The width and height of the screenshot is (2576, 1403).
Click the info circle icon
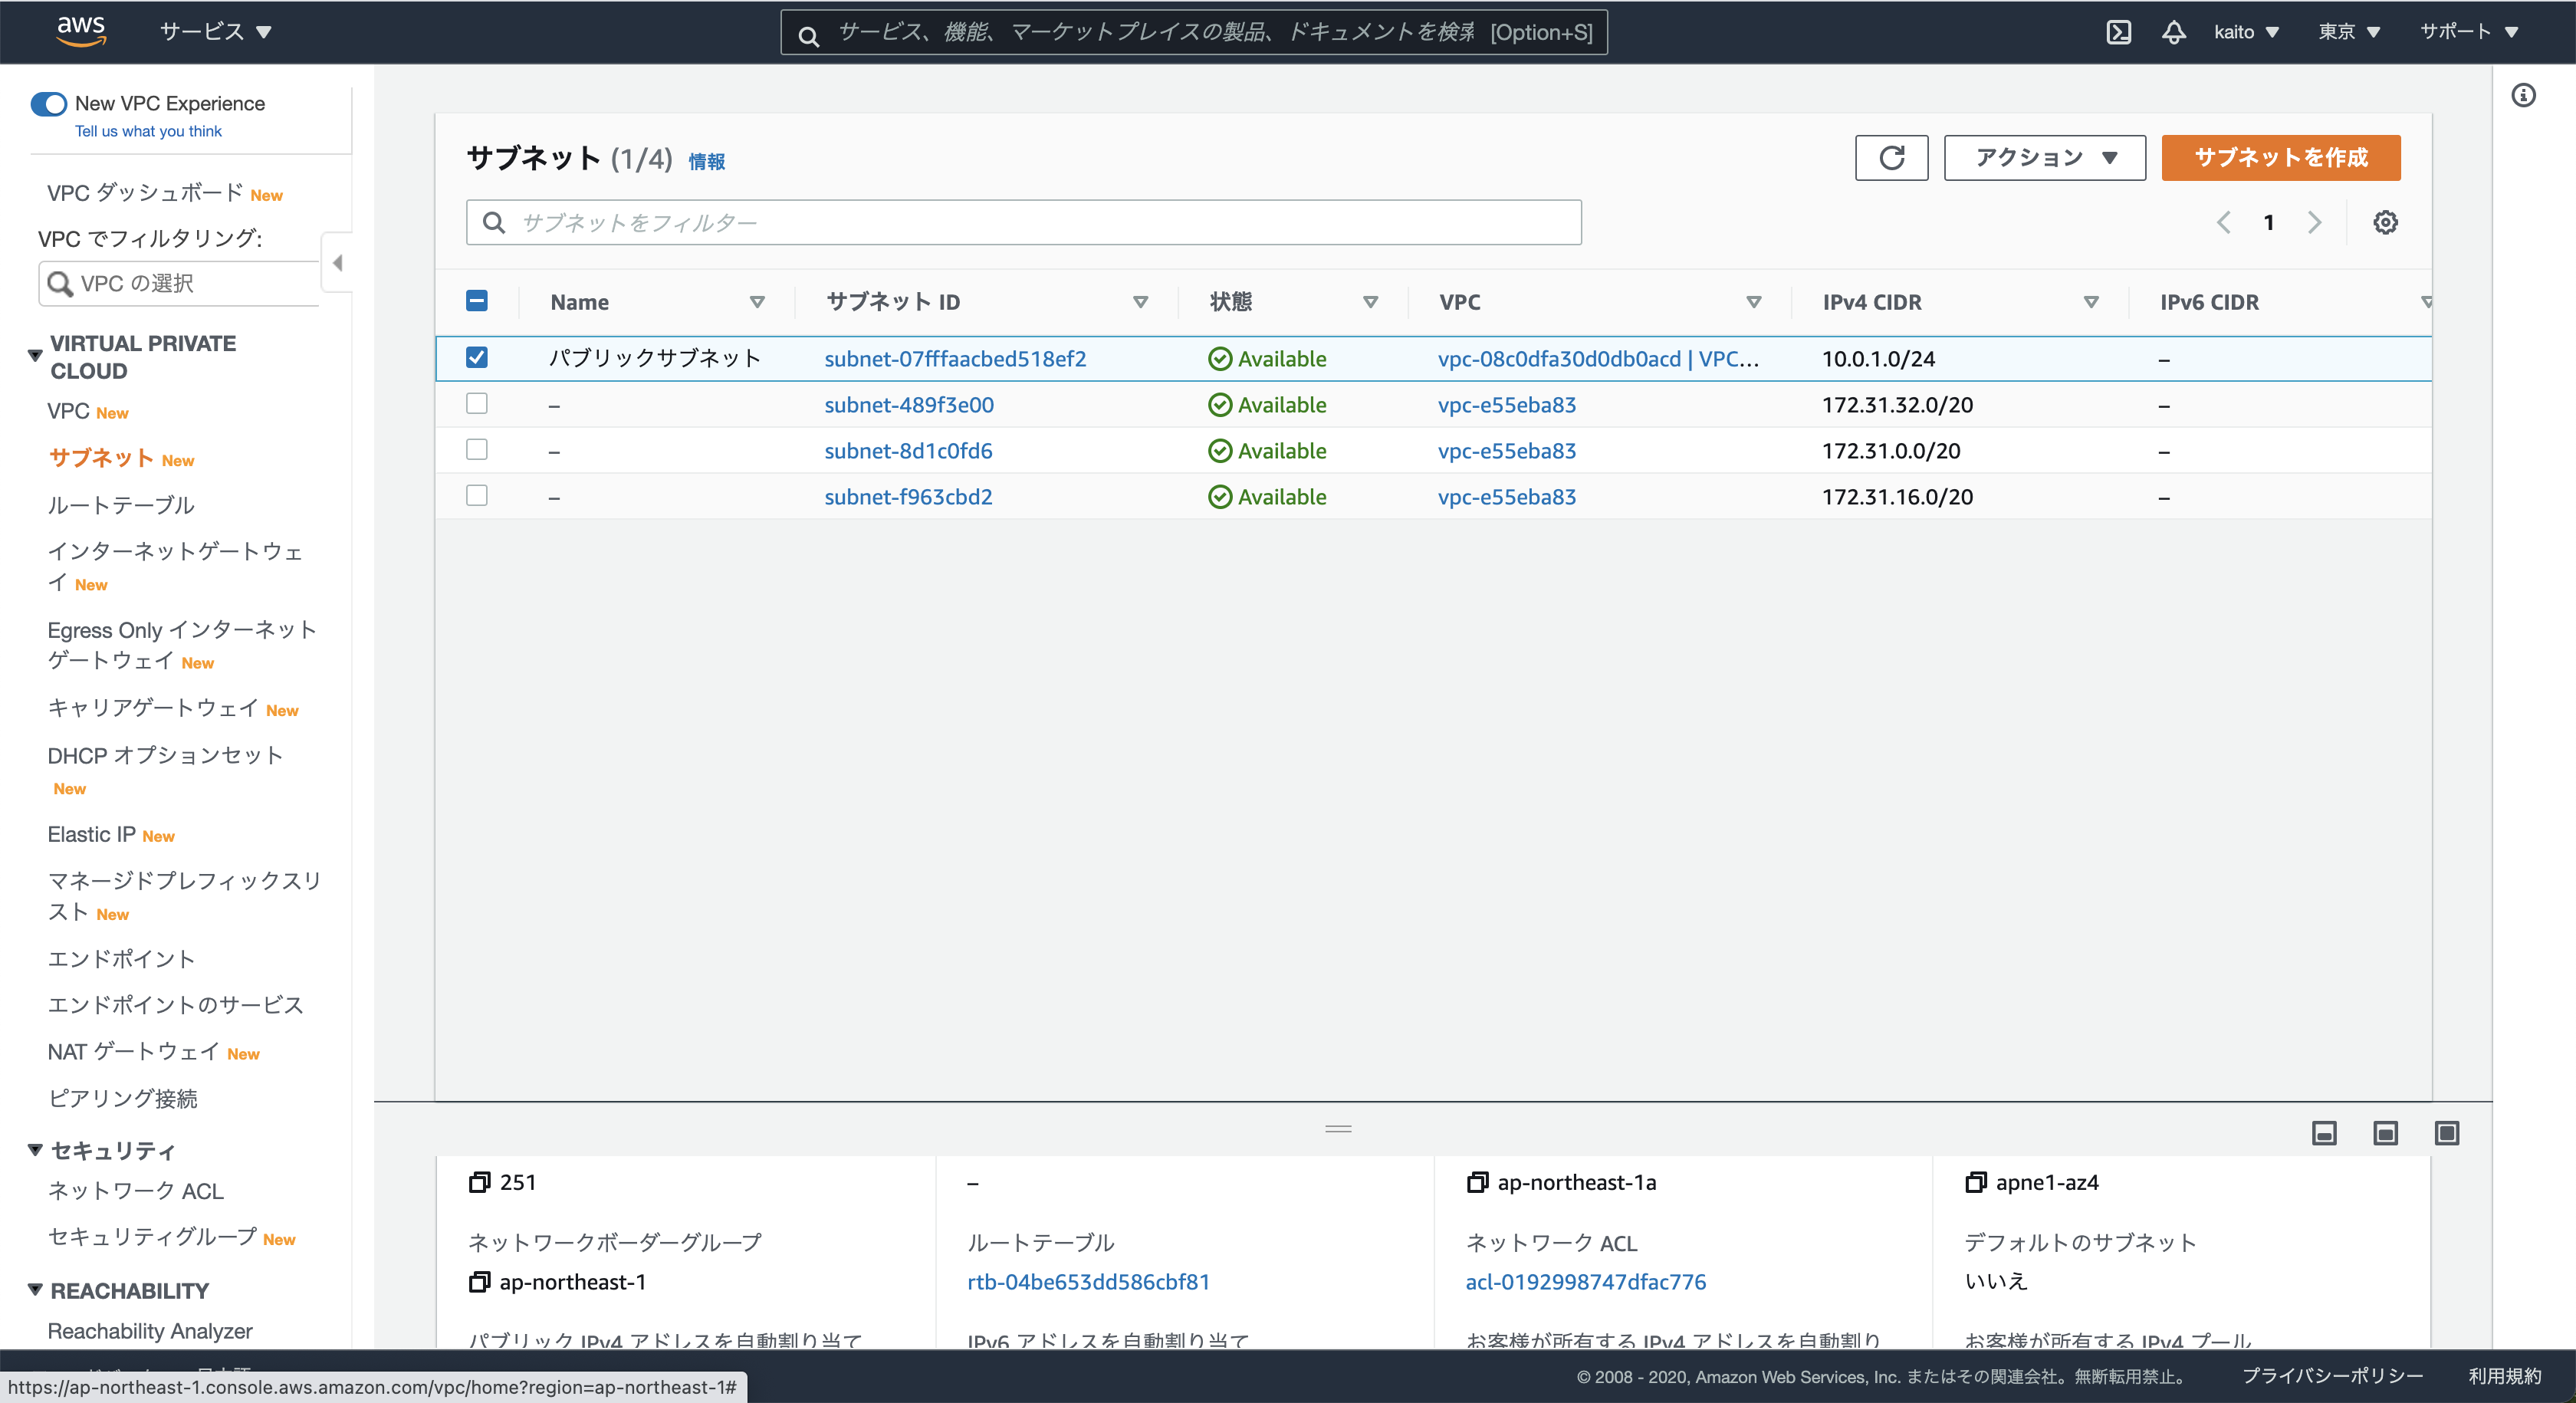coord(2523,95)
